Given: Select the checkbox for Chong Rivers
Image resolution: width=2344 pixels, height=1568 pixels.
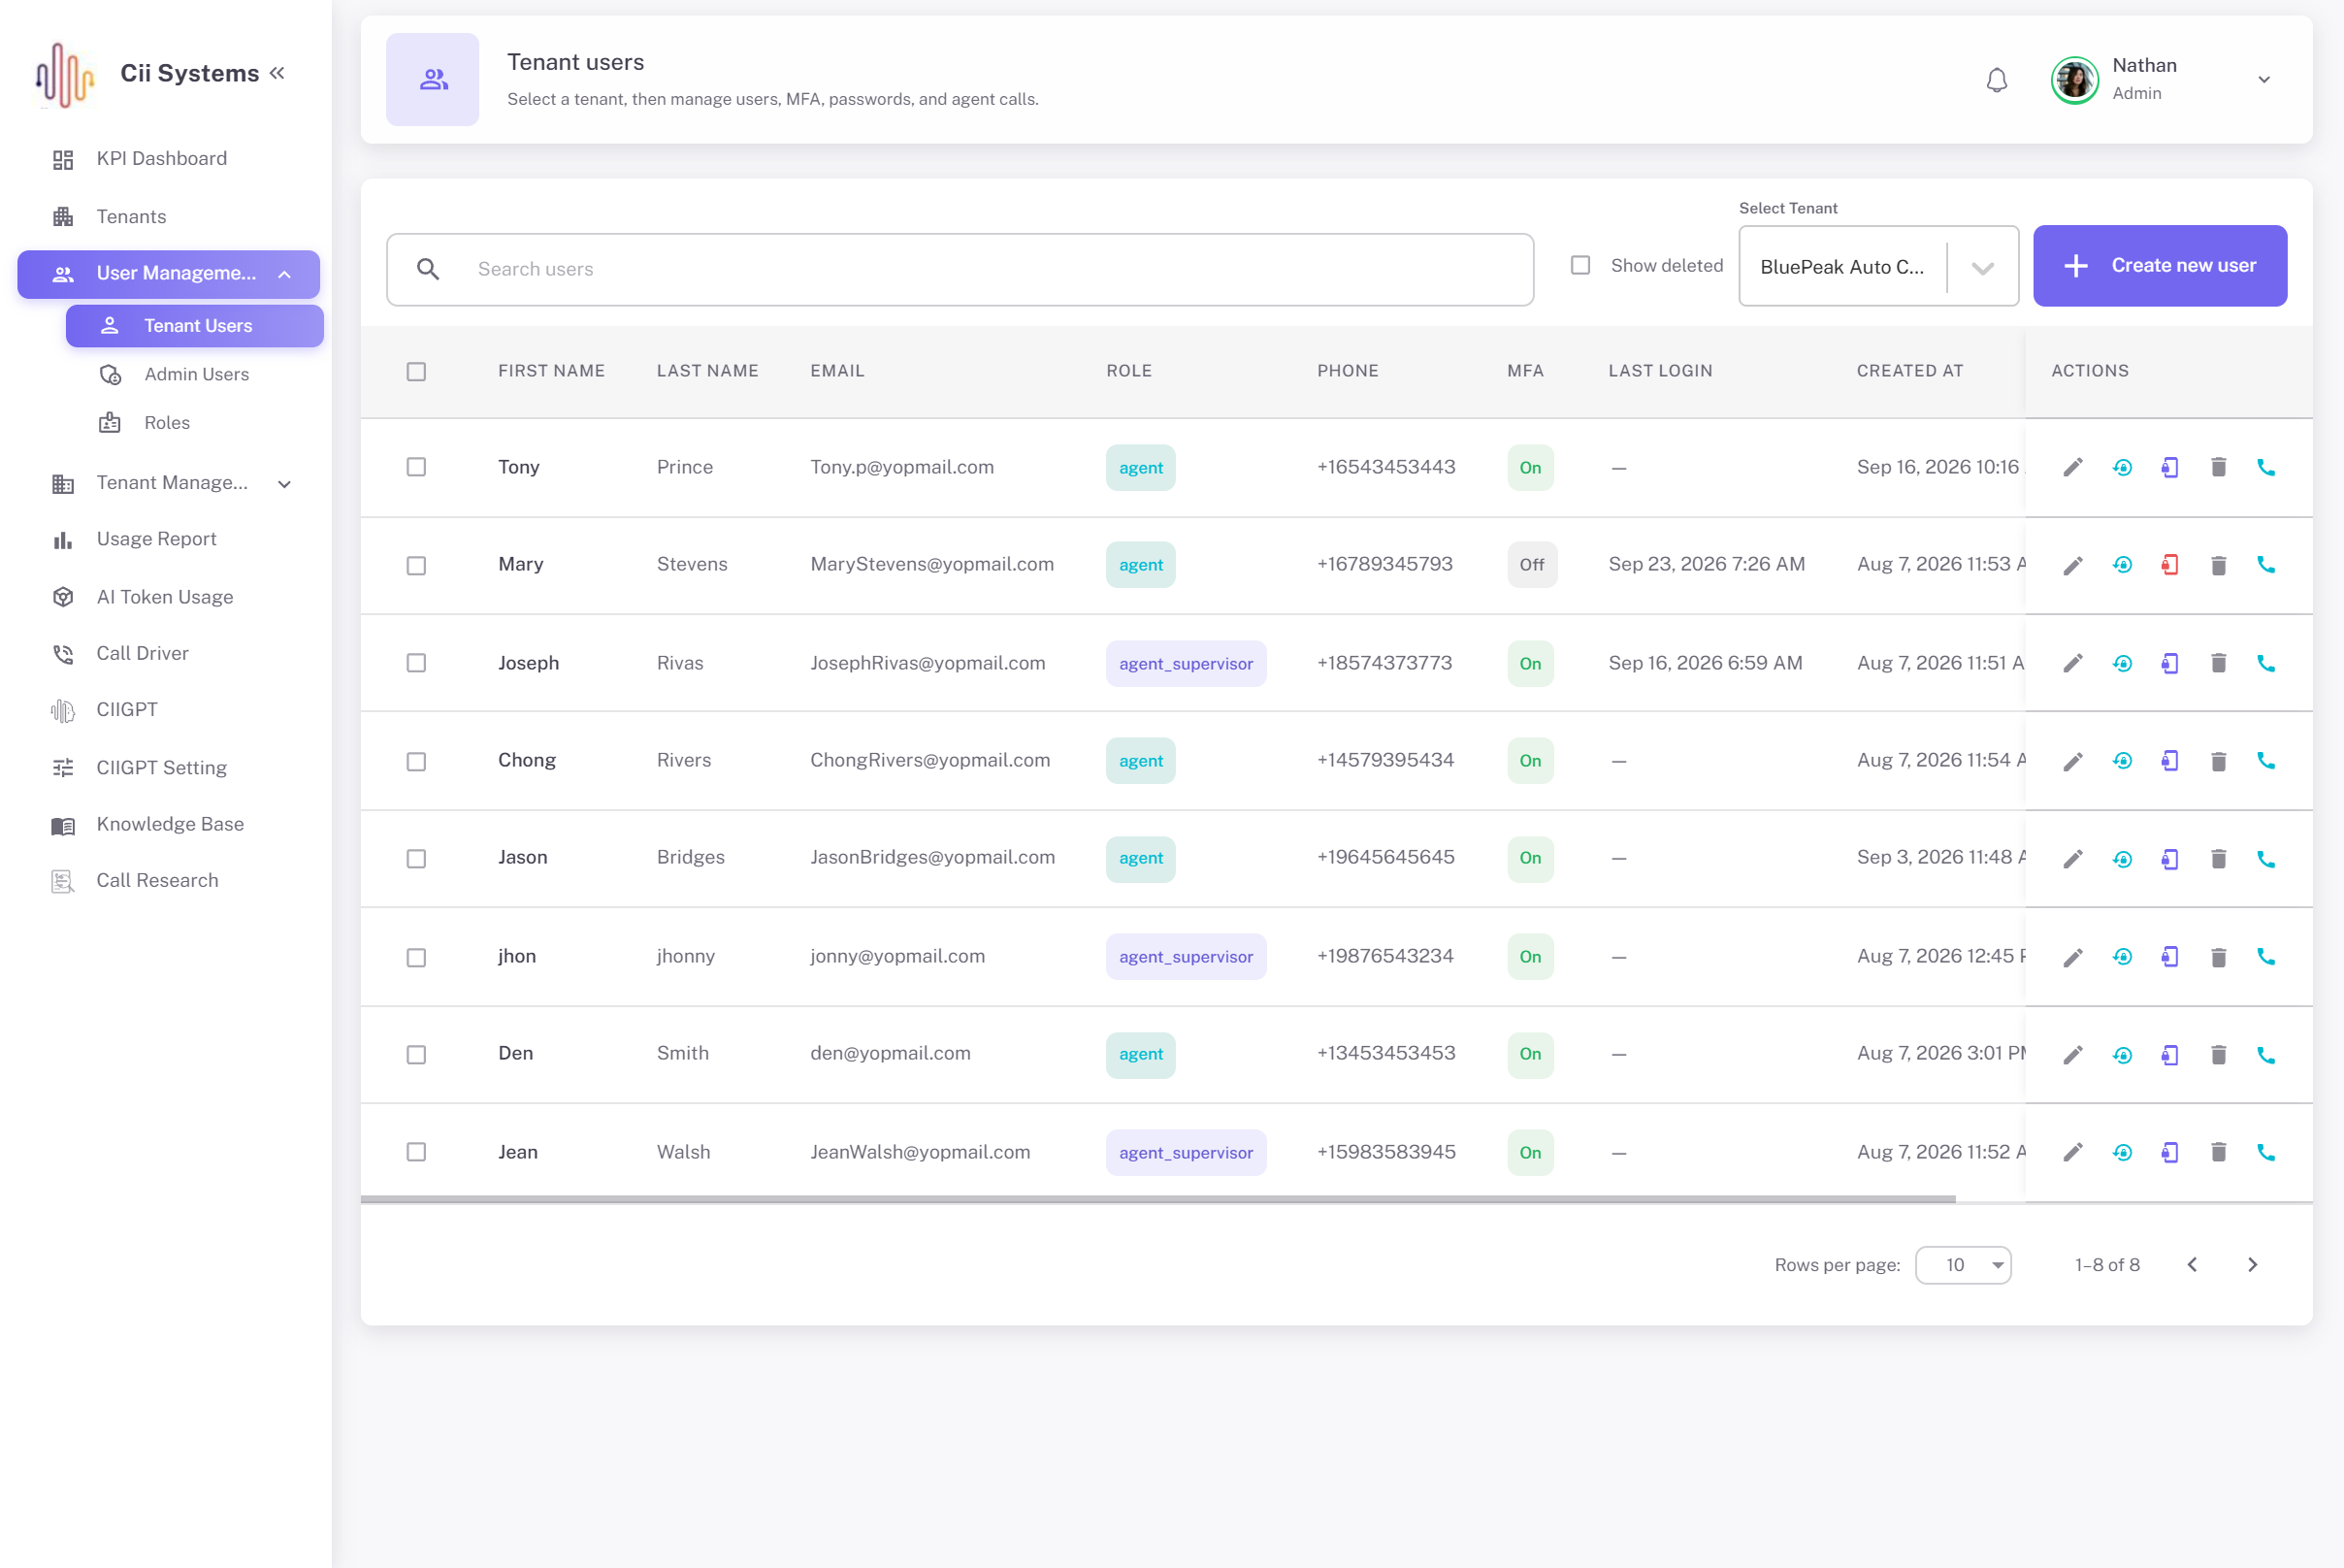Looking at the screenshot, I should (416, 761).
